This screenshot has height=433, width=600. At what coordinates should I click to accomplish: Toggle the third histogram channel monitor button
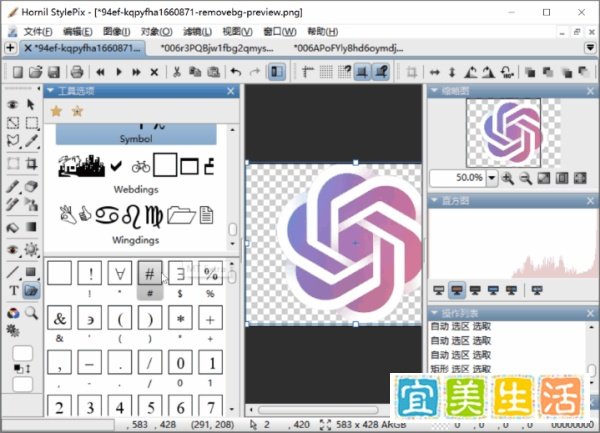475,290
